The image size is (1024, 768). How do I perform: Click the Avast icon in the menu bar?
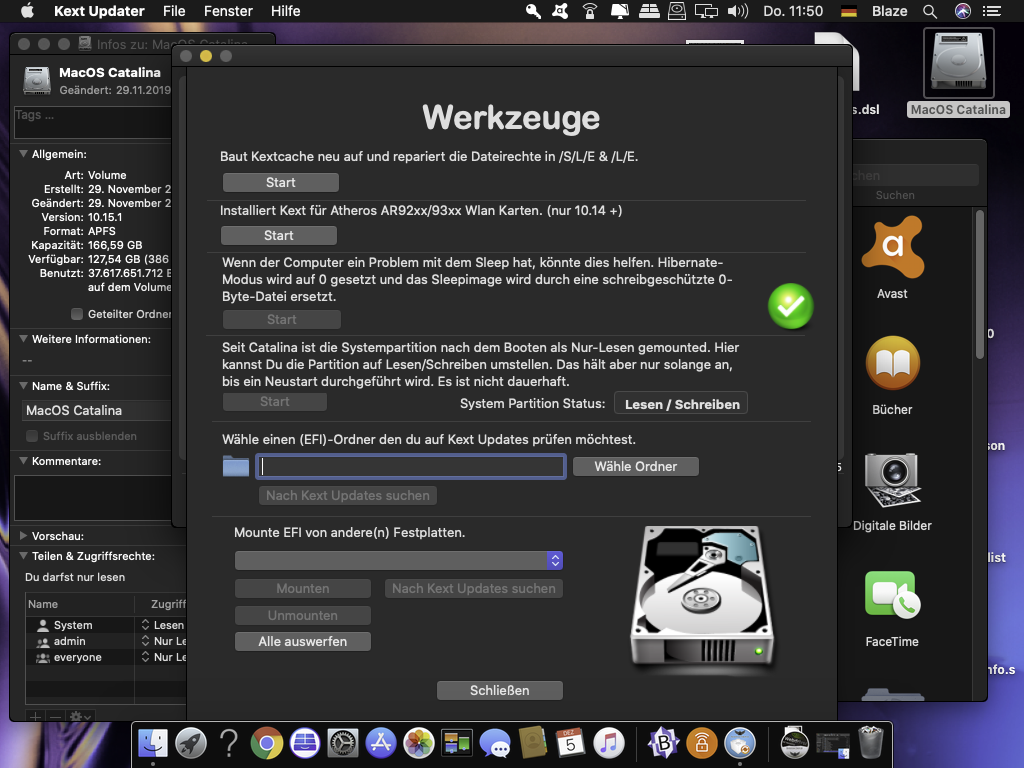pyautogui.click(x=560, y=11)
